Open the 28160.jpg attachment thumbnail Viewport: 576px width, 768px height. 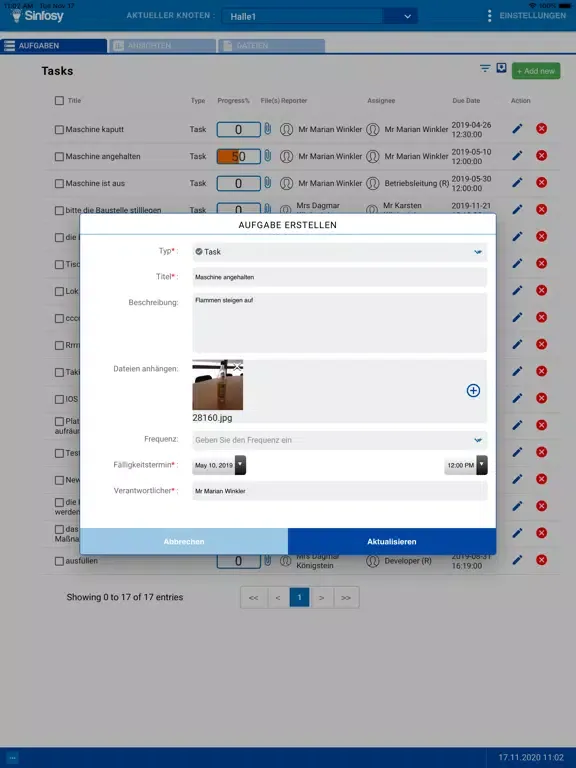pyautogui.click(x=217, y=385)
